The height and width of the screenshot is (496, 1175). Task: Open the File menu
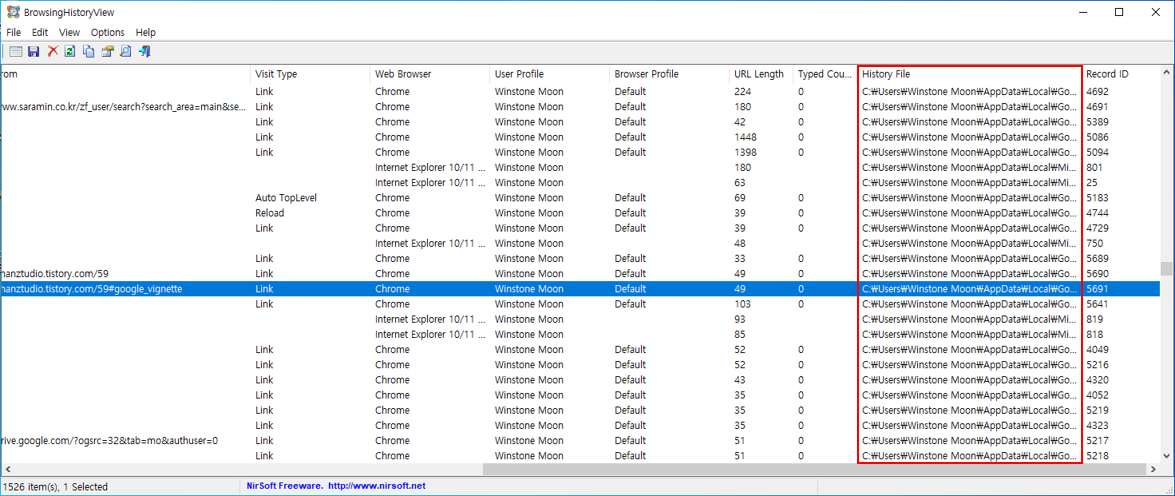13,32
